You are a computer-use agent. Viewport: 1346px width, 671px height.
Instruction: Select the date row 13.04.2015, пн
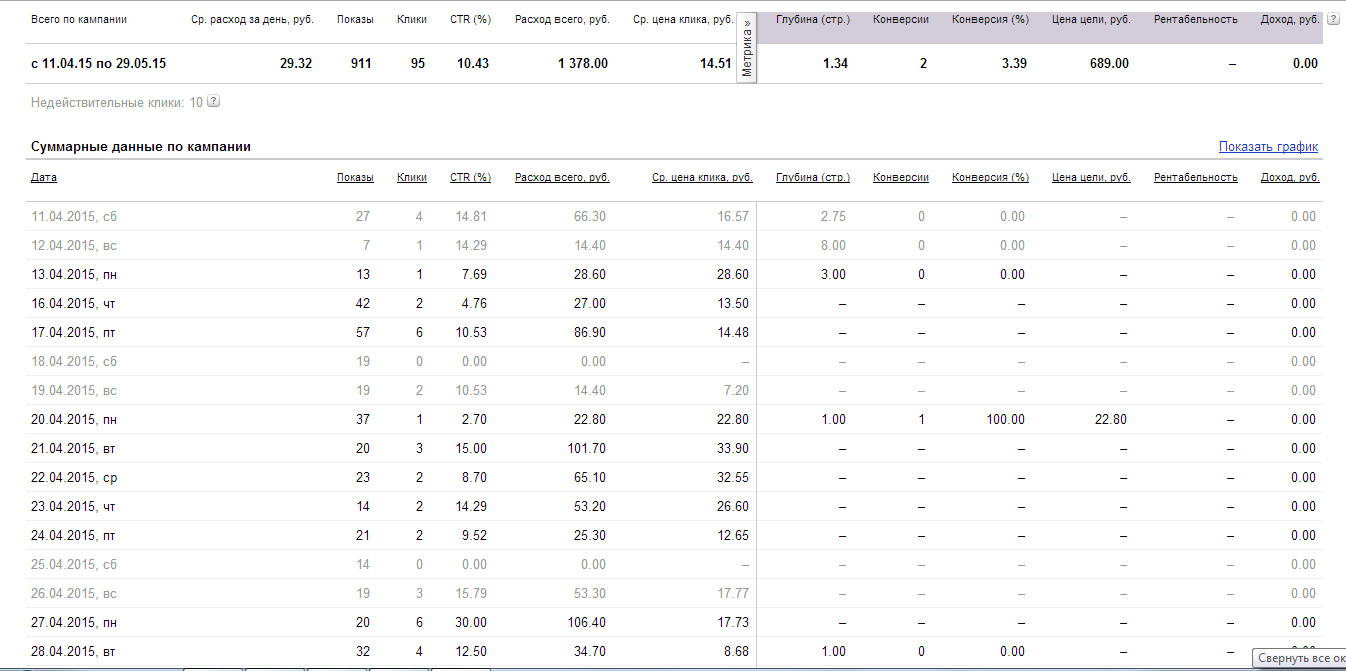pyautogui.click(x=74, y=275)
